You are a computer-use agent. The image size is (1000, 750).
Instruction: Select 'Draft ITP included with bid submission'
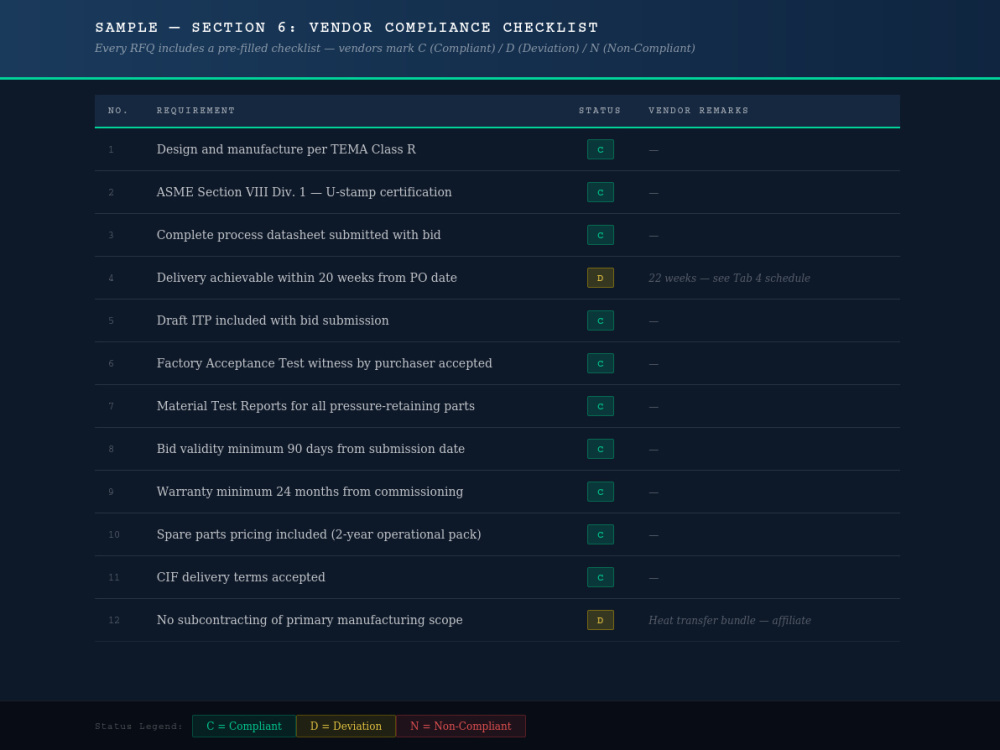pyautogui.click(x=272, y=320)
